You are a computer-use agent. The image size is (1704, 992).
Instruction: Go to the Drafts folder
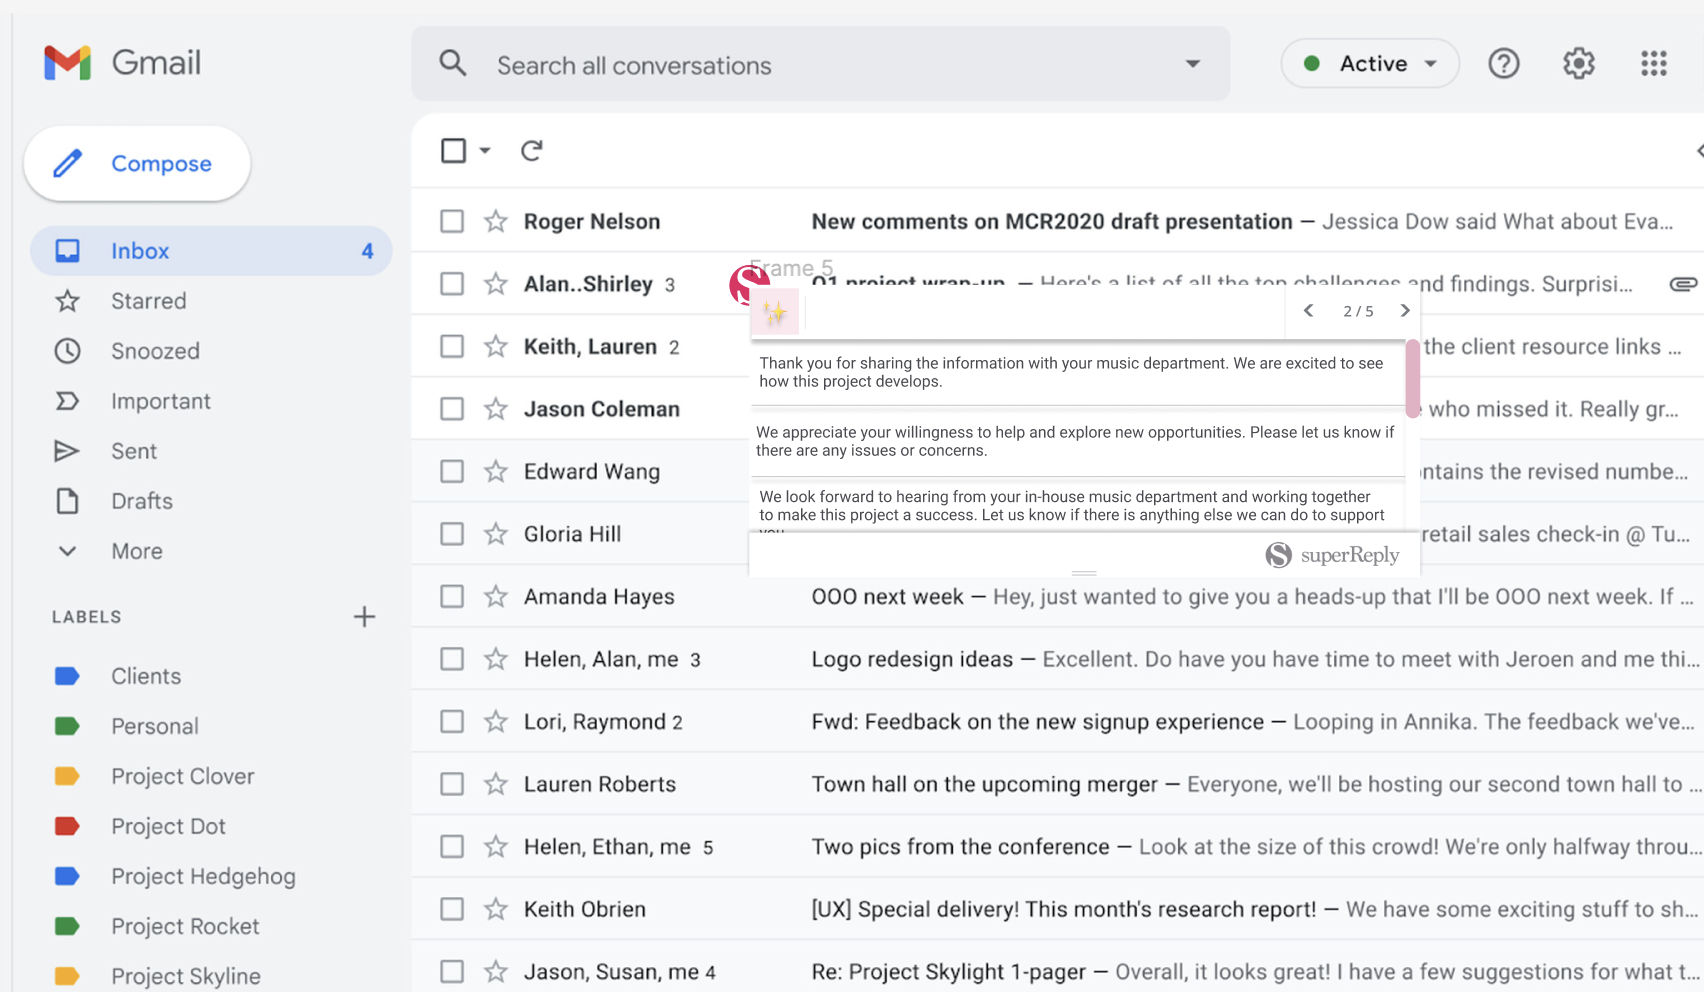(141, 501)
